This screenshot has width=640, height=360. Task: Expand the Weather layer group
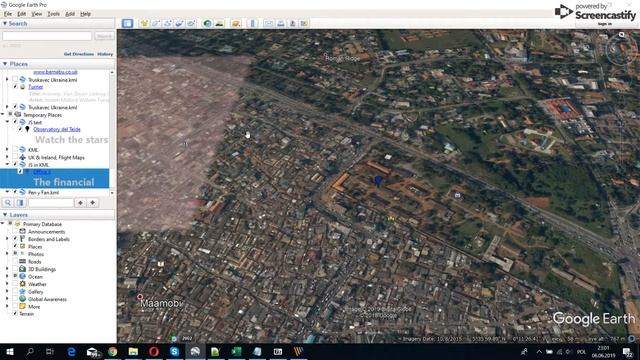point(7,284)
